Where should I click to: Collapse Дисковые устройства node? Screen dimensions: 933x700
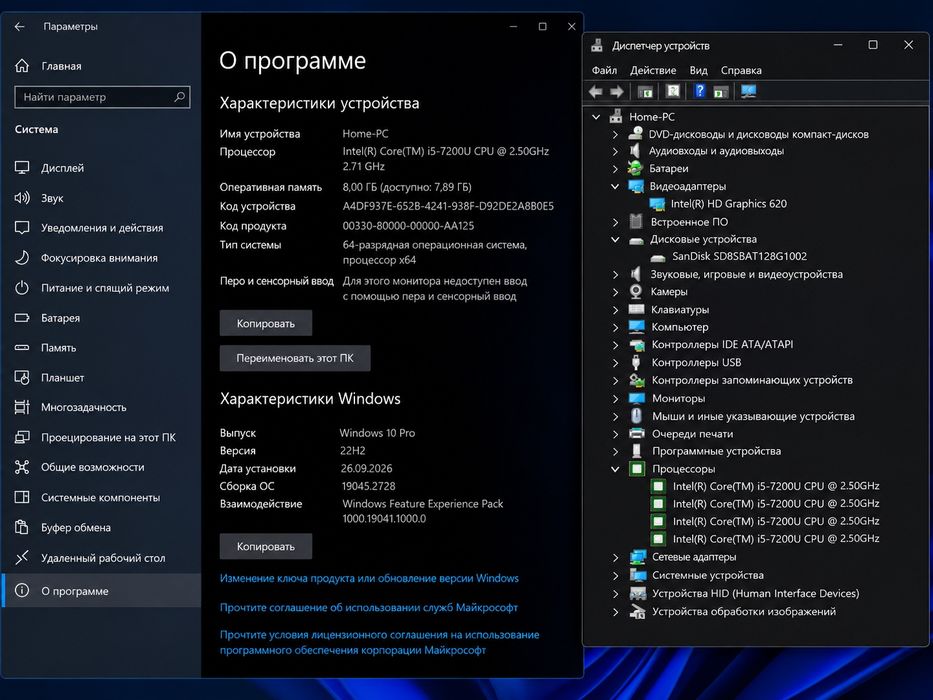click(615, 239)
